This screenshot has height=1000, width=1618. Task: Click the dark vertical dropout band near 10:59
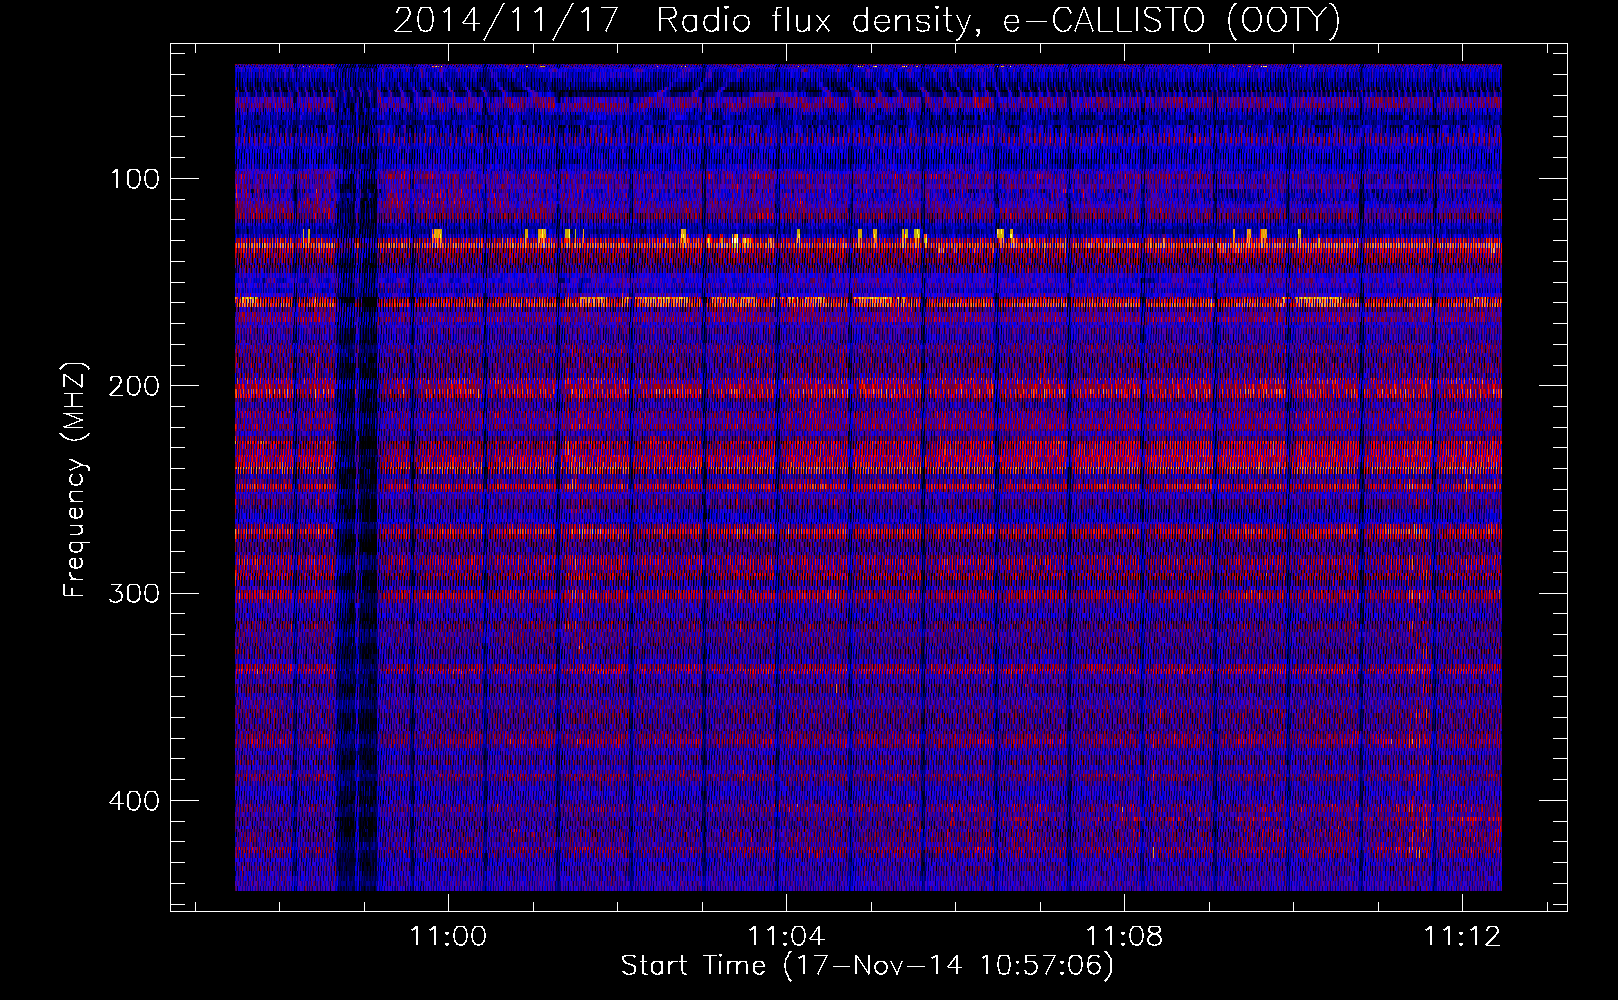click(x=357, y=478)
